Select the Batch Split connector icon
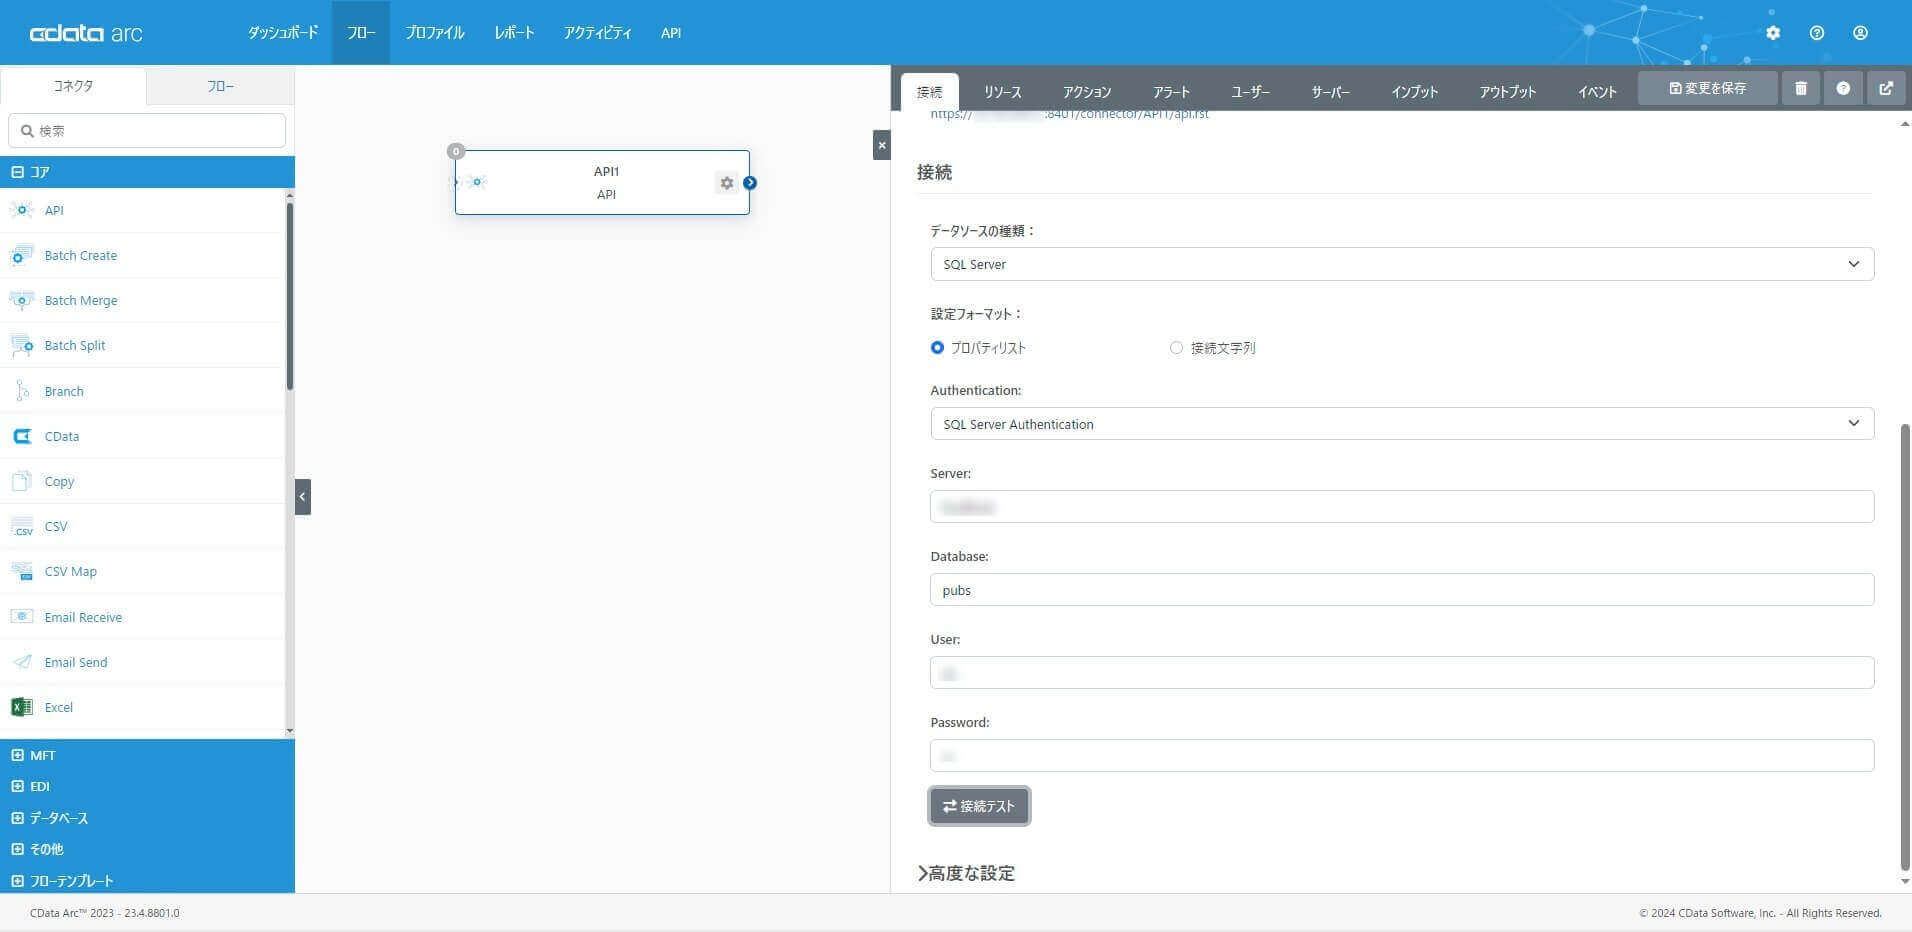 tap(22, 345)
